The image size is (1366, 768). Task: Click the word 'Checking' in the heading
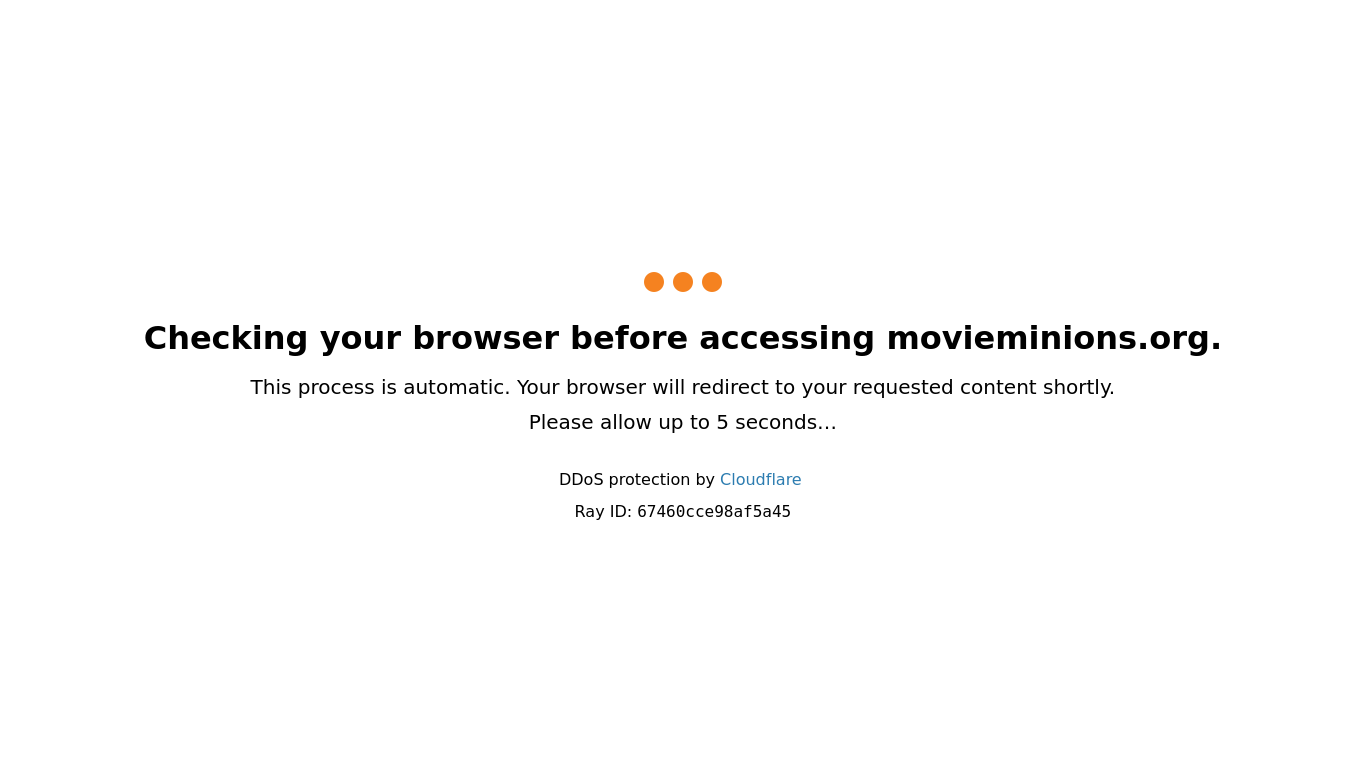[x=226, y=339]
